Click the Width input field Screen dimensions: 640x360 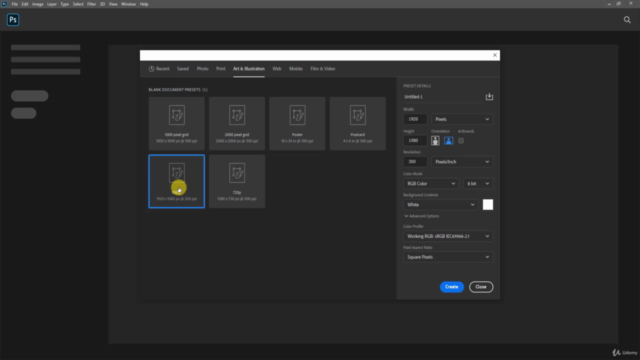click(415, 119)
